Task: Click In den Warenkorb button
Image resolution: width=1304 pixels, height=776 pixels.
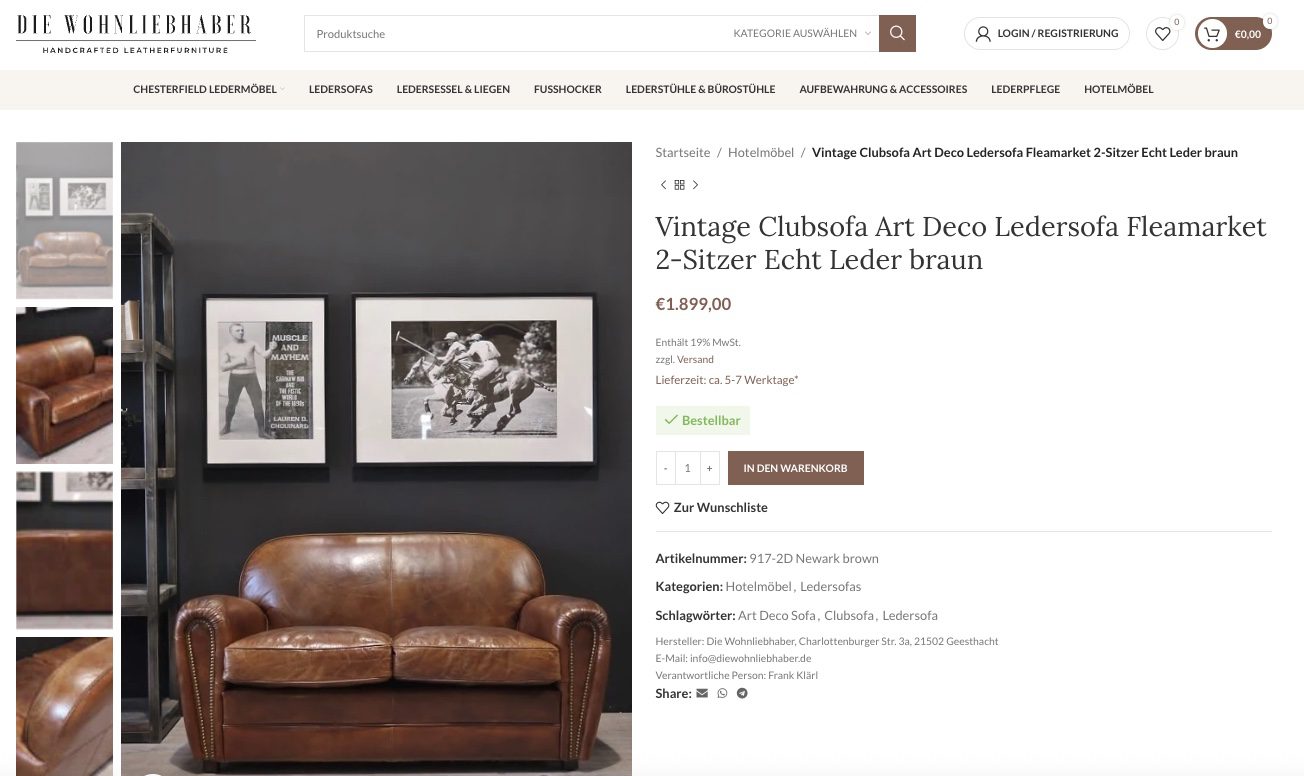Action: [x=796, y=468]
